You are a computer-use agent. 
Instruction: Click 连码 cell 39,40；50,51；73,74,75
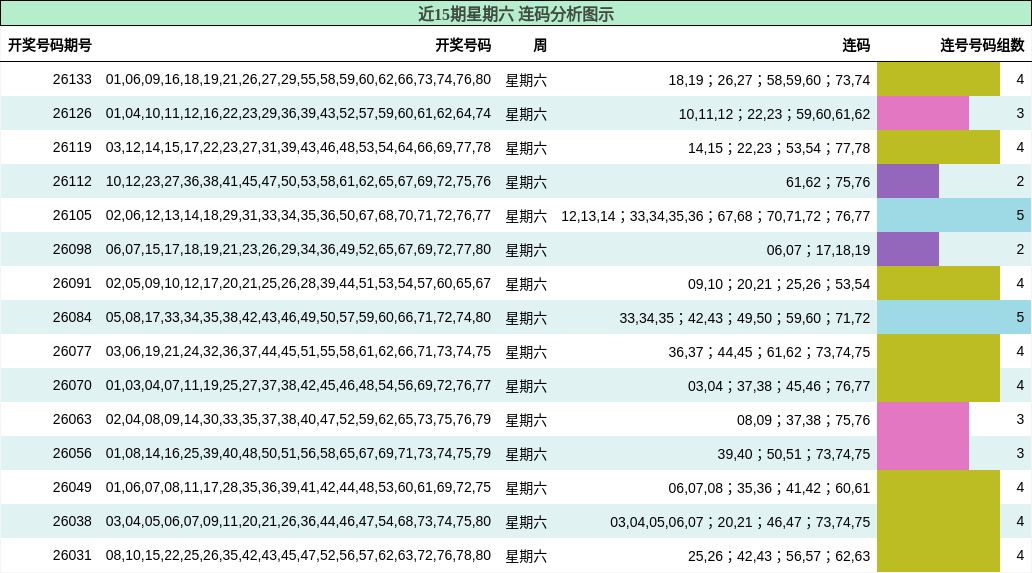pyautogui.click(x=794, y=454)
